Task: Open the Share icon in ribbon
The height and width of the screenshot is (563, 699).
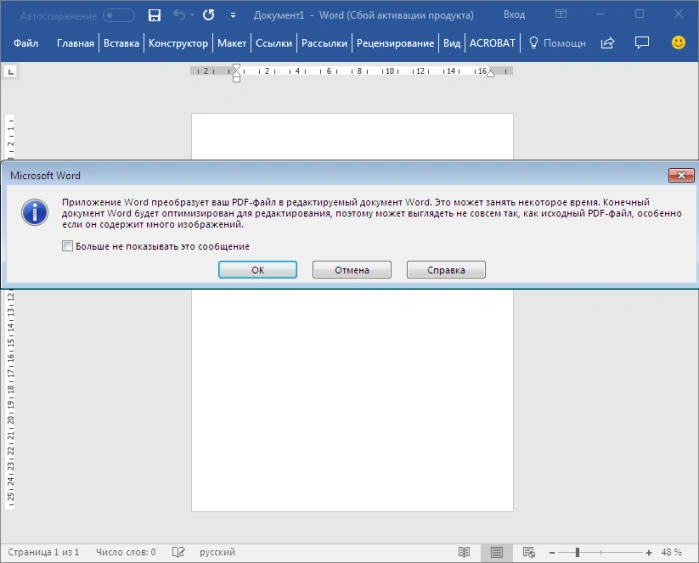Action: [608, 43]
